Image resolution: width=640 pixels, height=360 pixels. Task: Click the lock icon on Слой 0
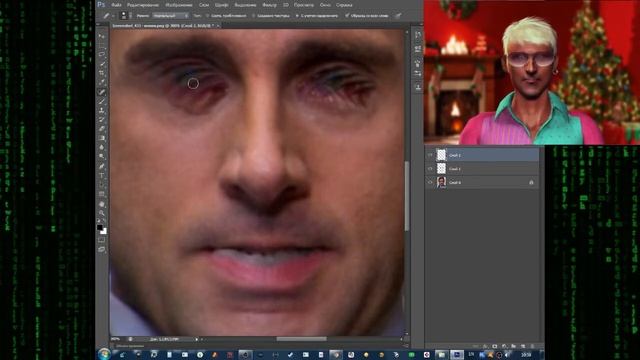(x=531, y=182)
